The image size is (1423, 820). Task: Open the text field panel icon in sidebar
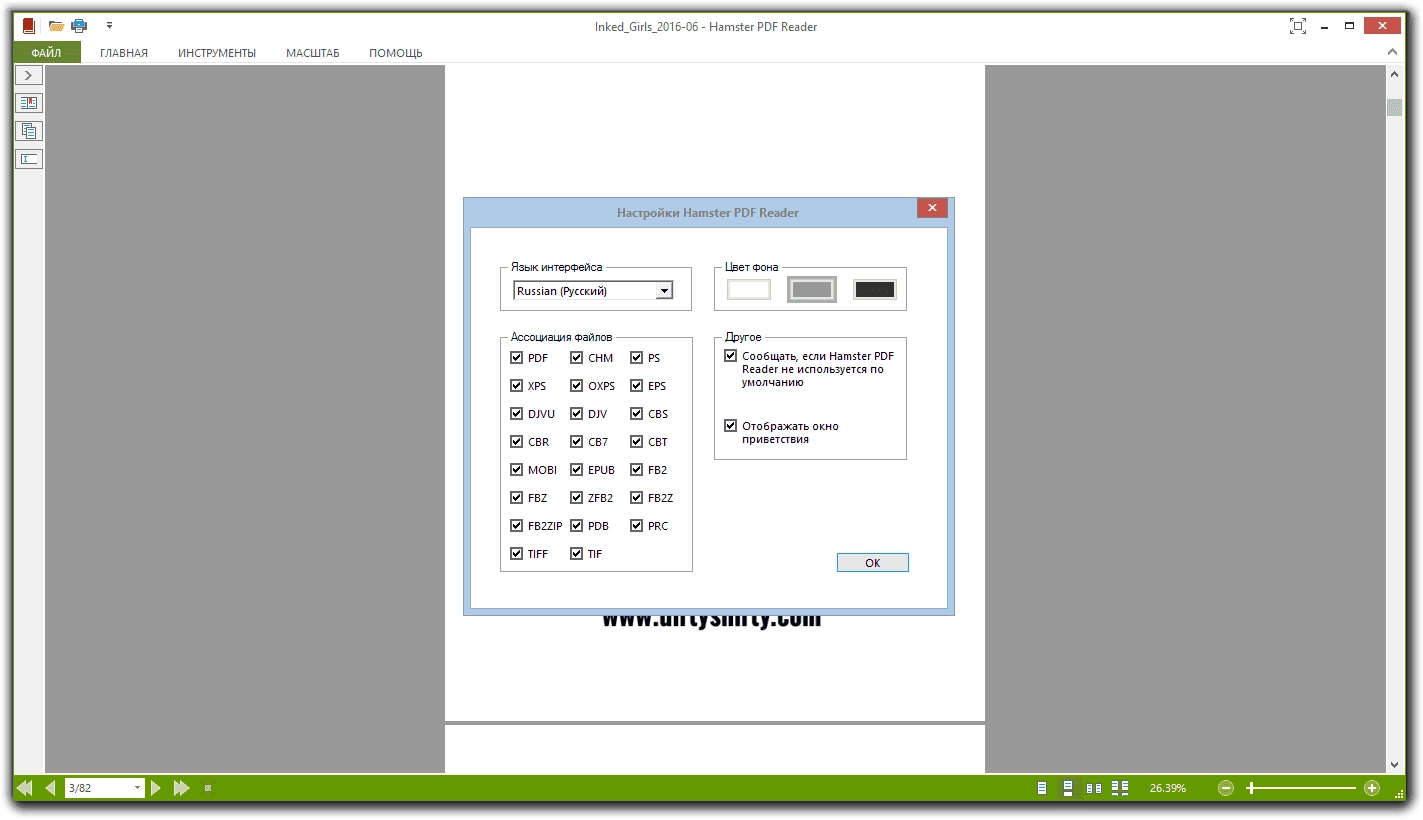click(29, 159)
